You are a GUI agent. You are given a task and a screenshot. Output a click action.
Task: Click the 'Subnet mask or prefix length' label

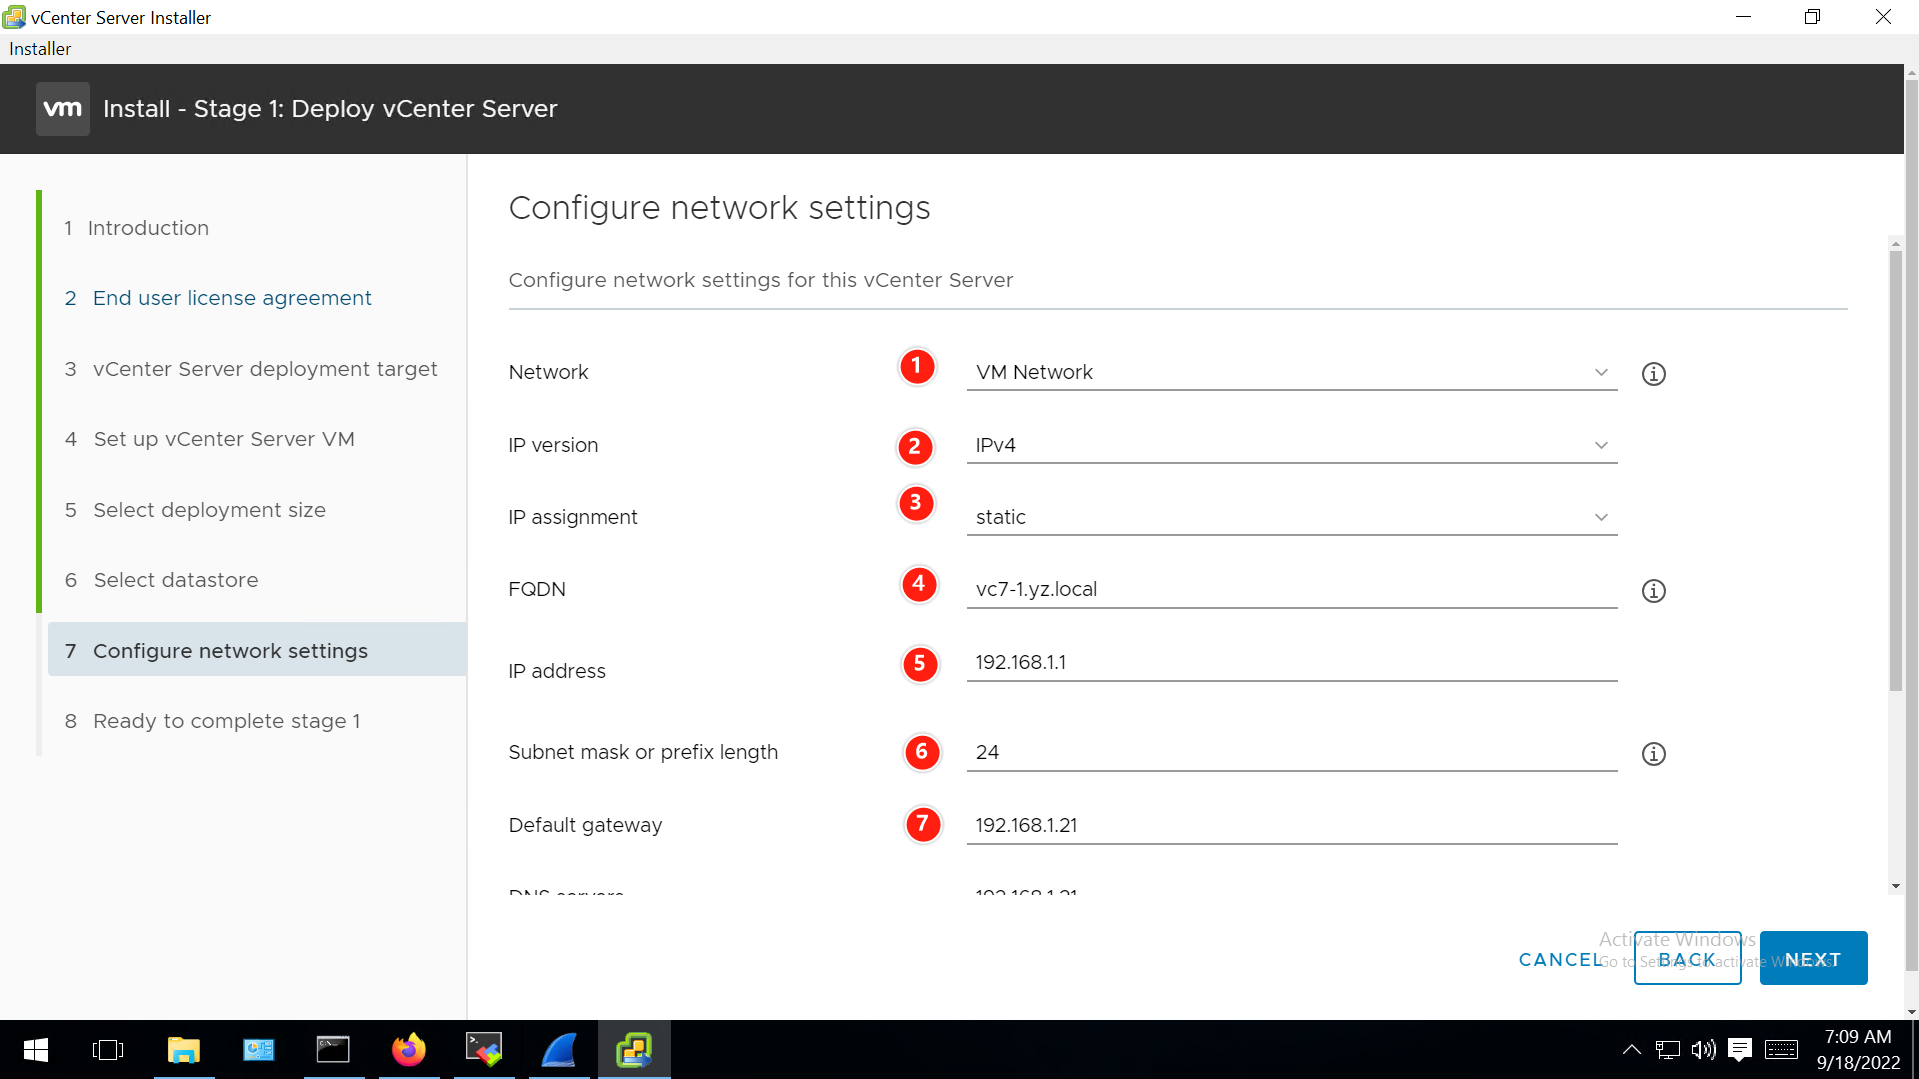pos(643,752)
